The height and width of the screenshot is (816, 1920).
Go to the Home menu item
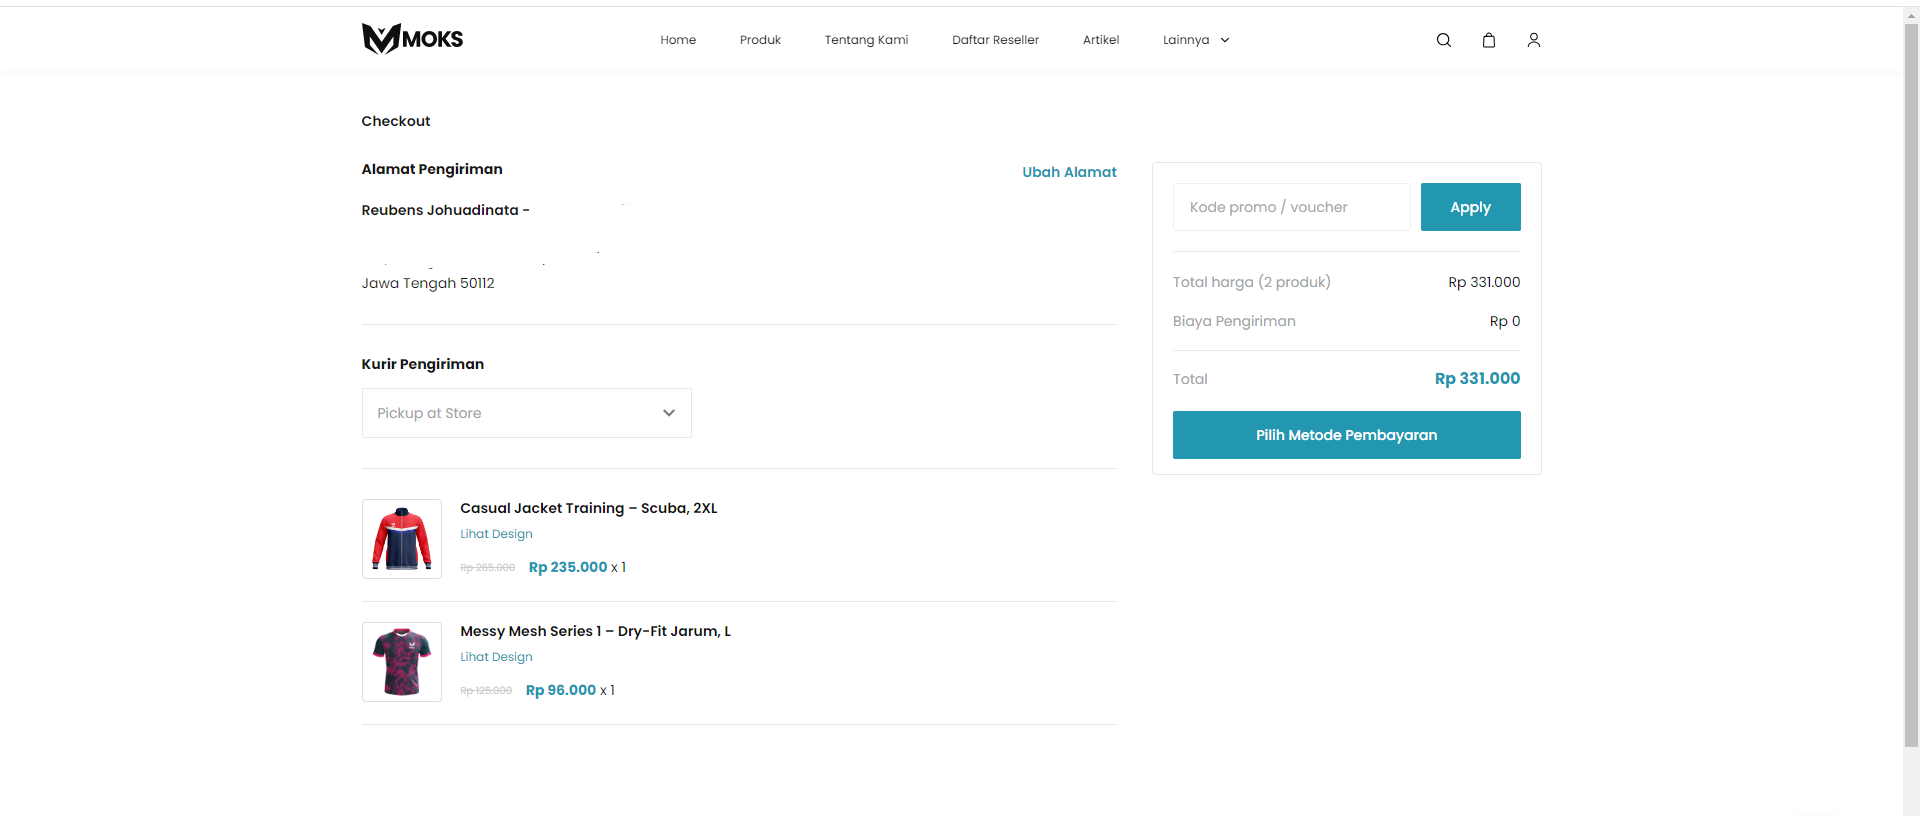pos(678,40)
